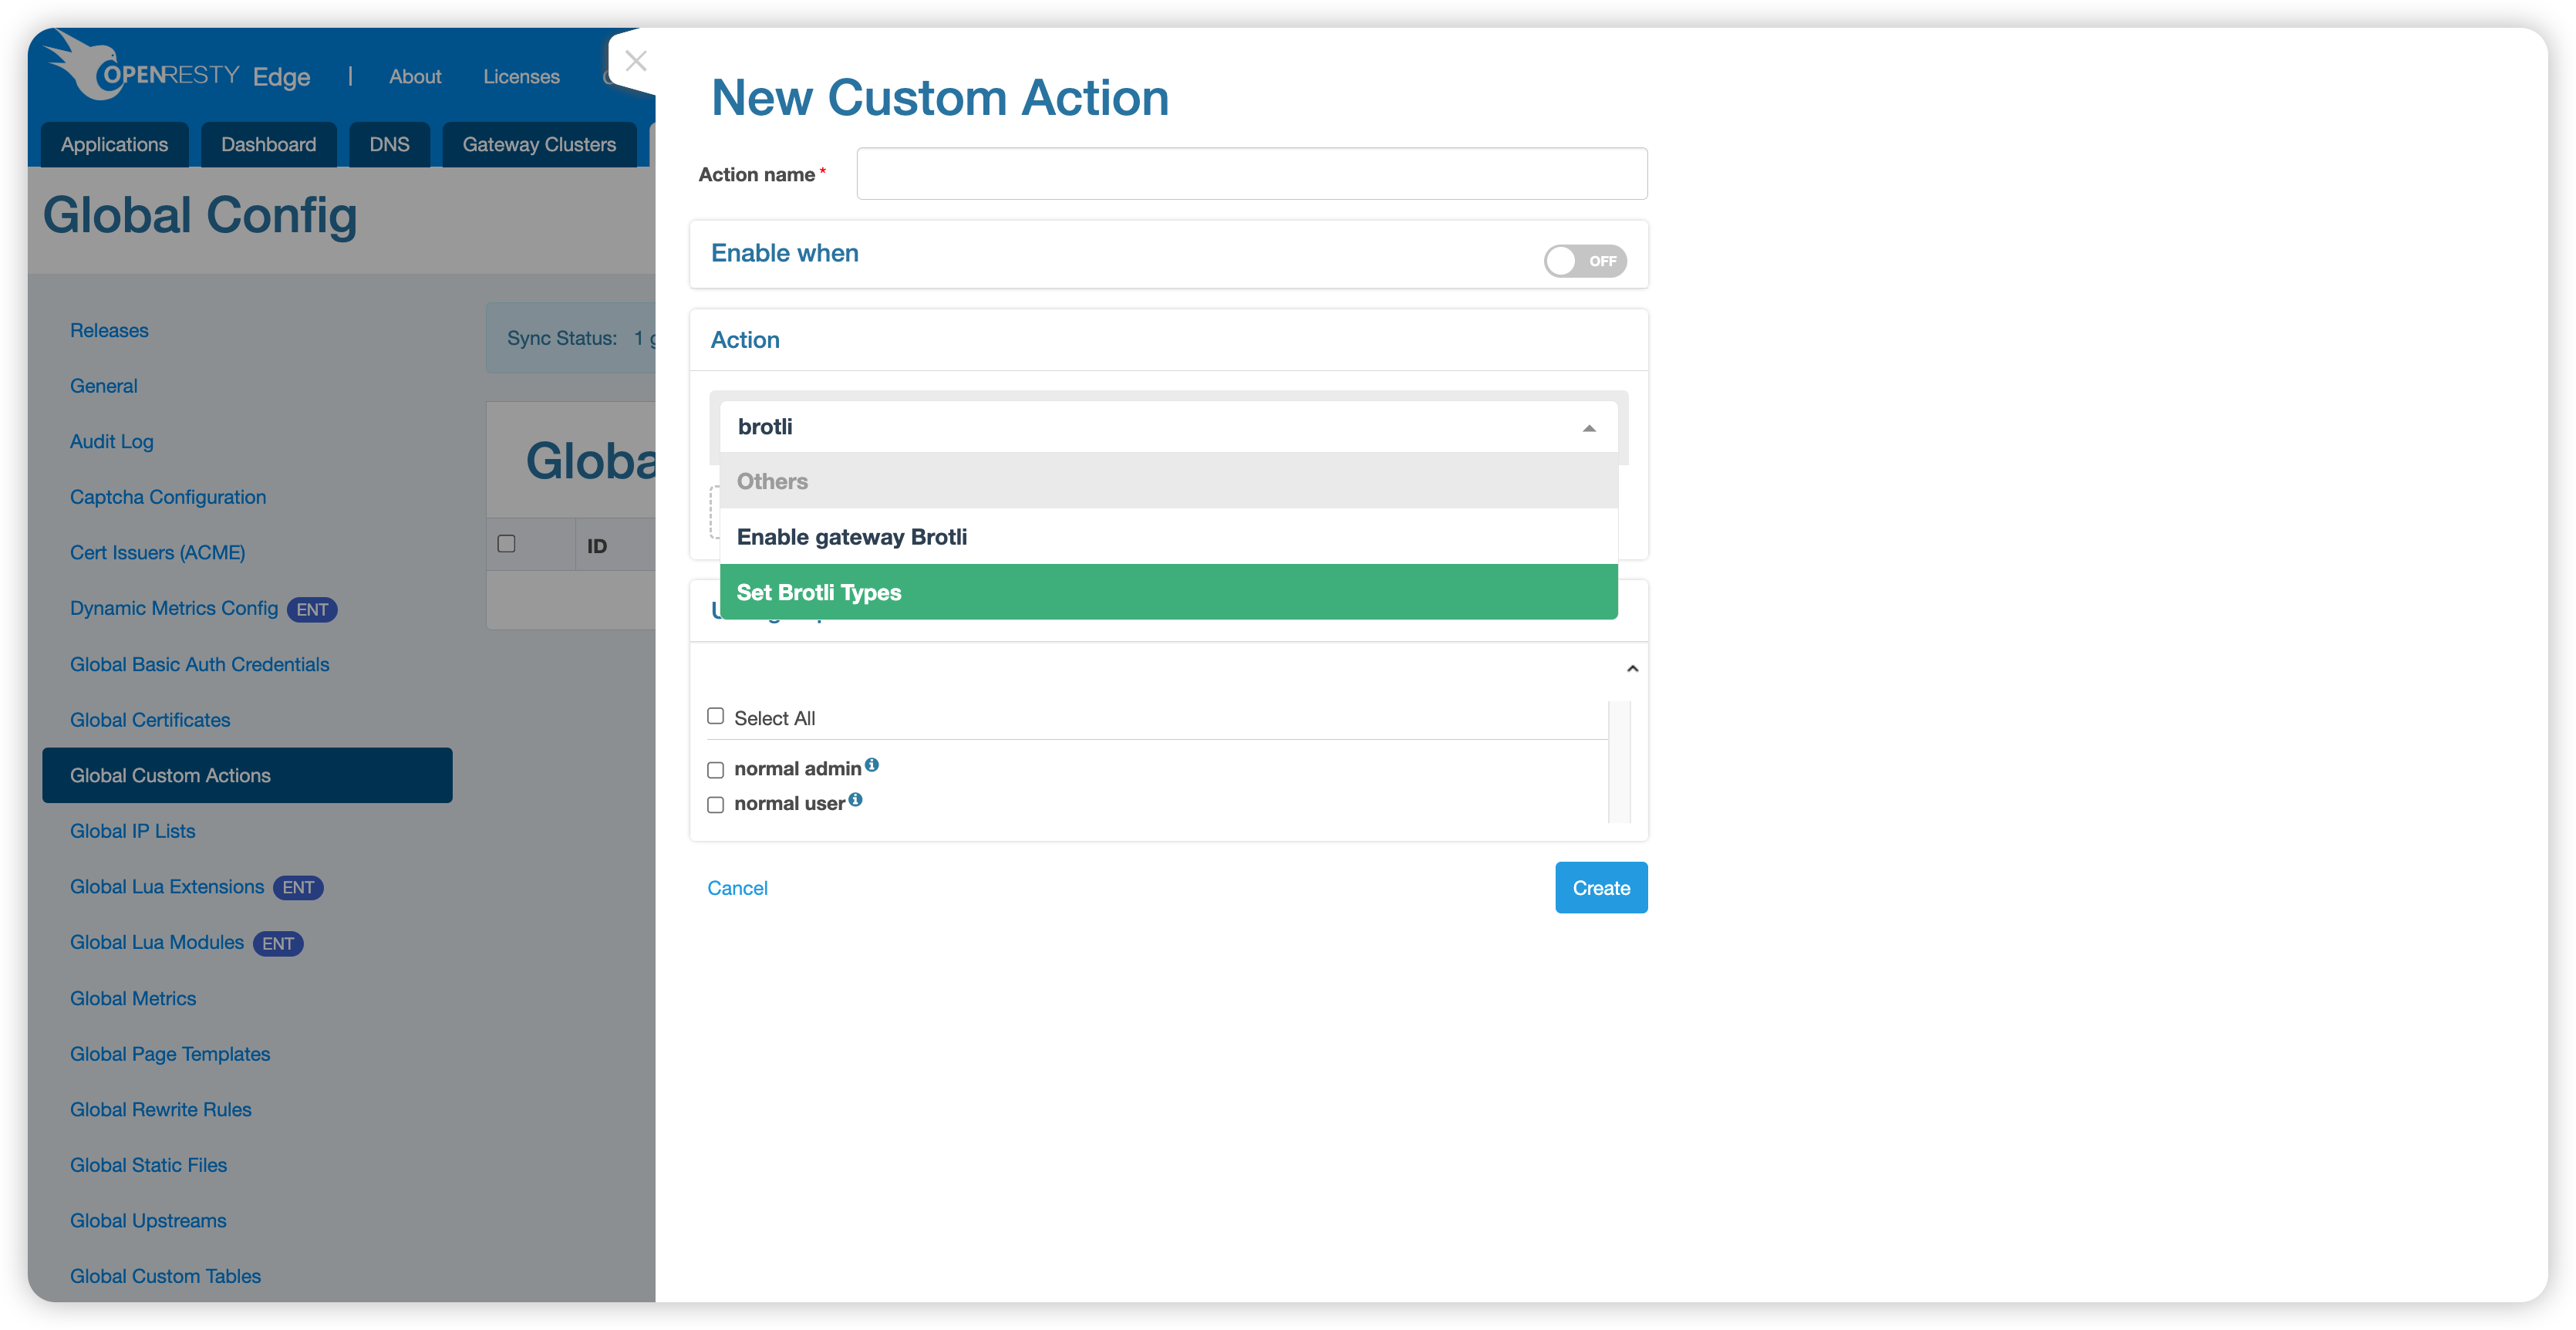The width and height of the screenshot is (2576, 1330).
Task: Check the Select All checkbox
Action: point(715,716)
